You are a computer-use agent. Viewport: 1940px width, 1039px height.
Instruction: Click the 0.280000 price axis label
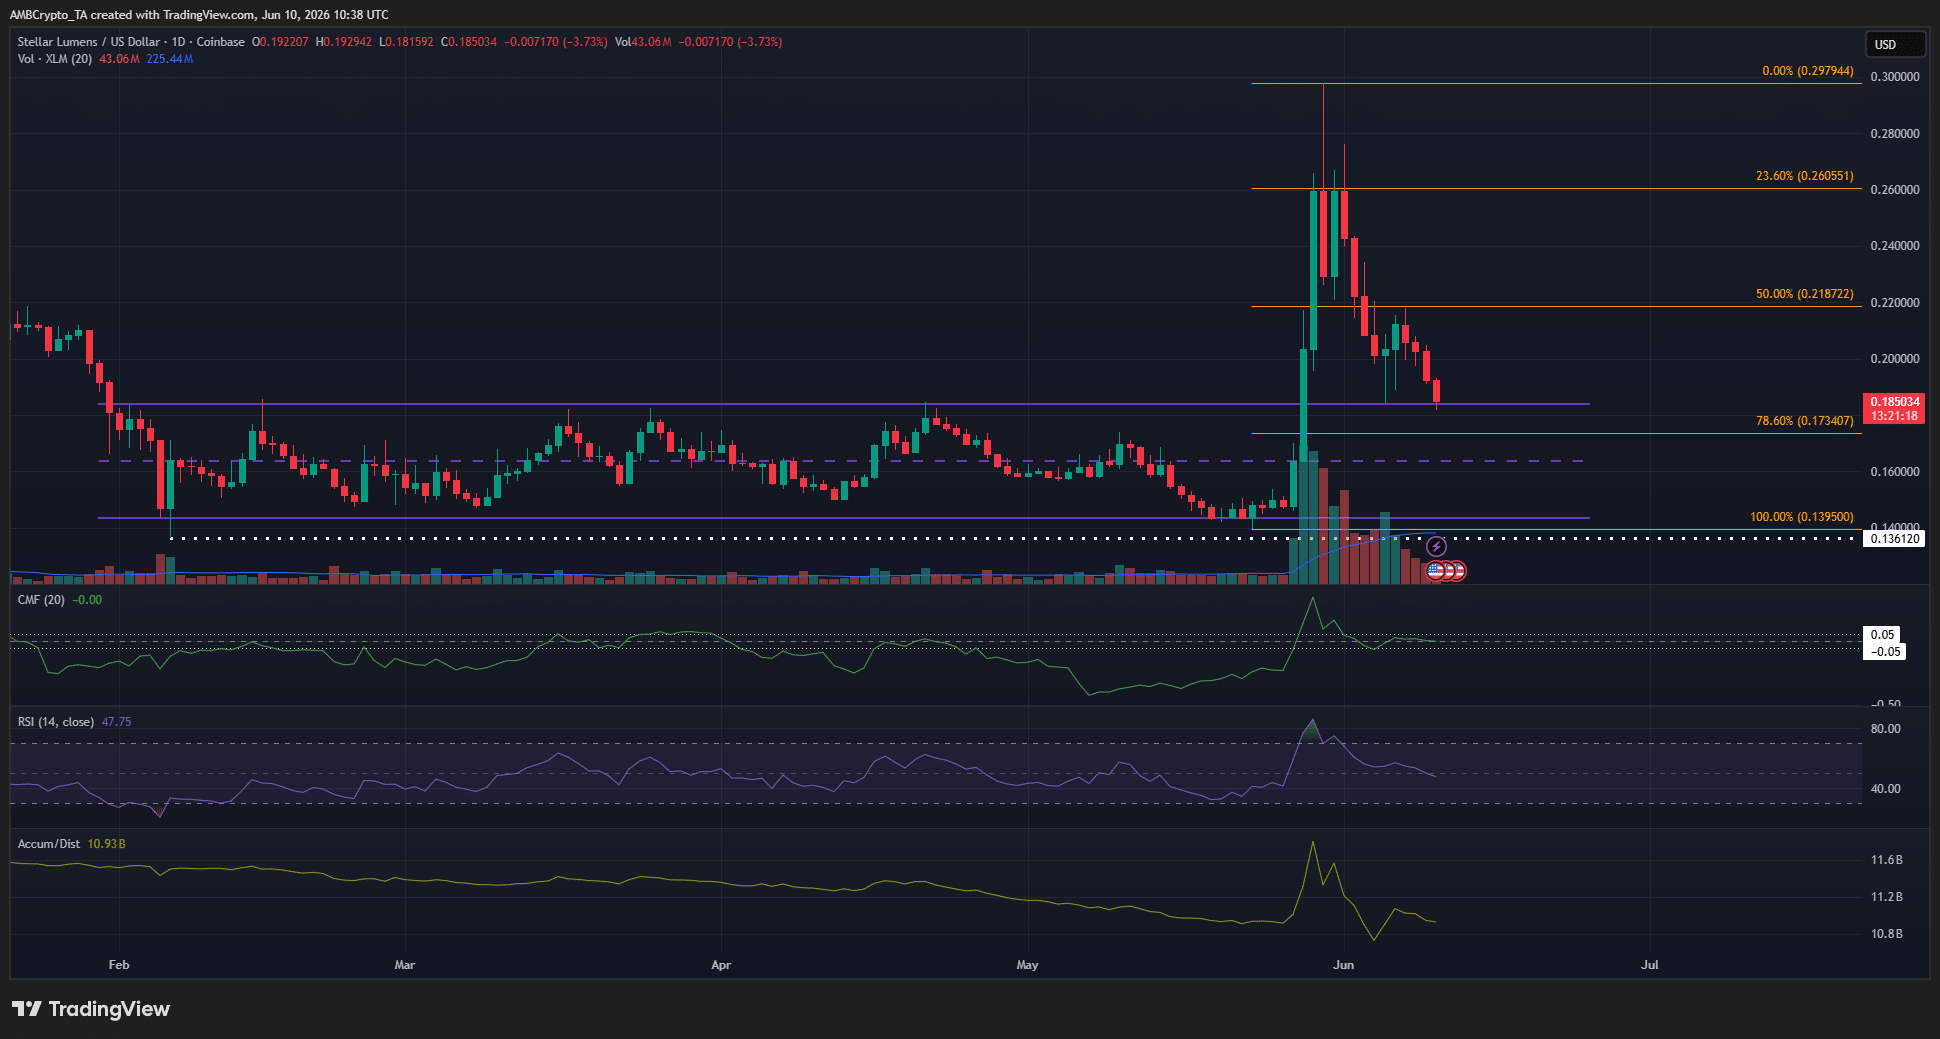click(1895, 134)
